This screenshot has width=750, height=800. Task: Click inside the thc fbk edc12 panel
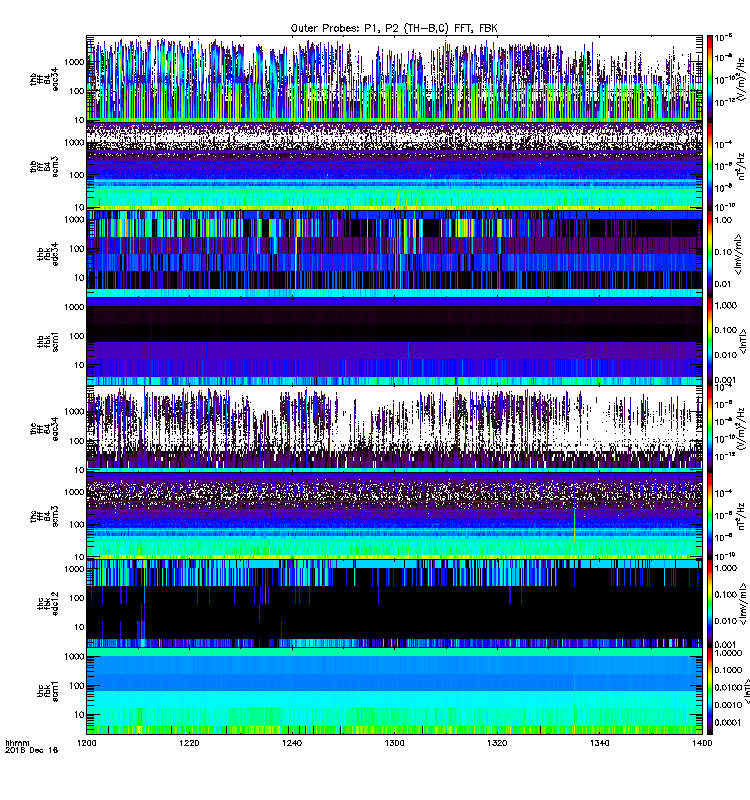pos(394,604)
